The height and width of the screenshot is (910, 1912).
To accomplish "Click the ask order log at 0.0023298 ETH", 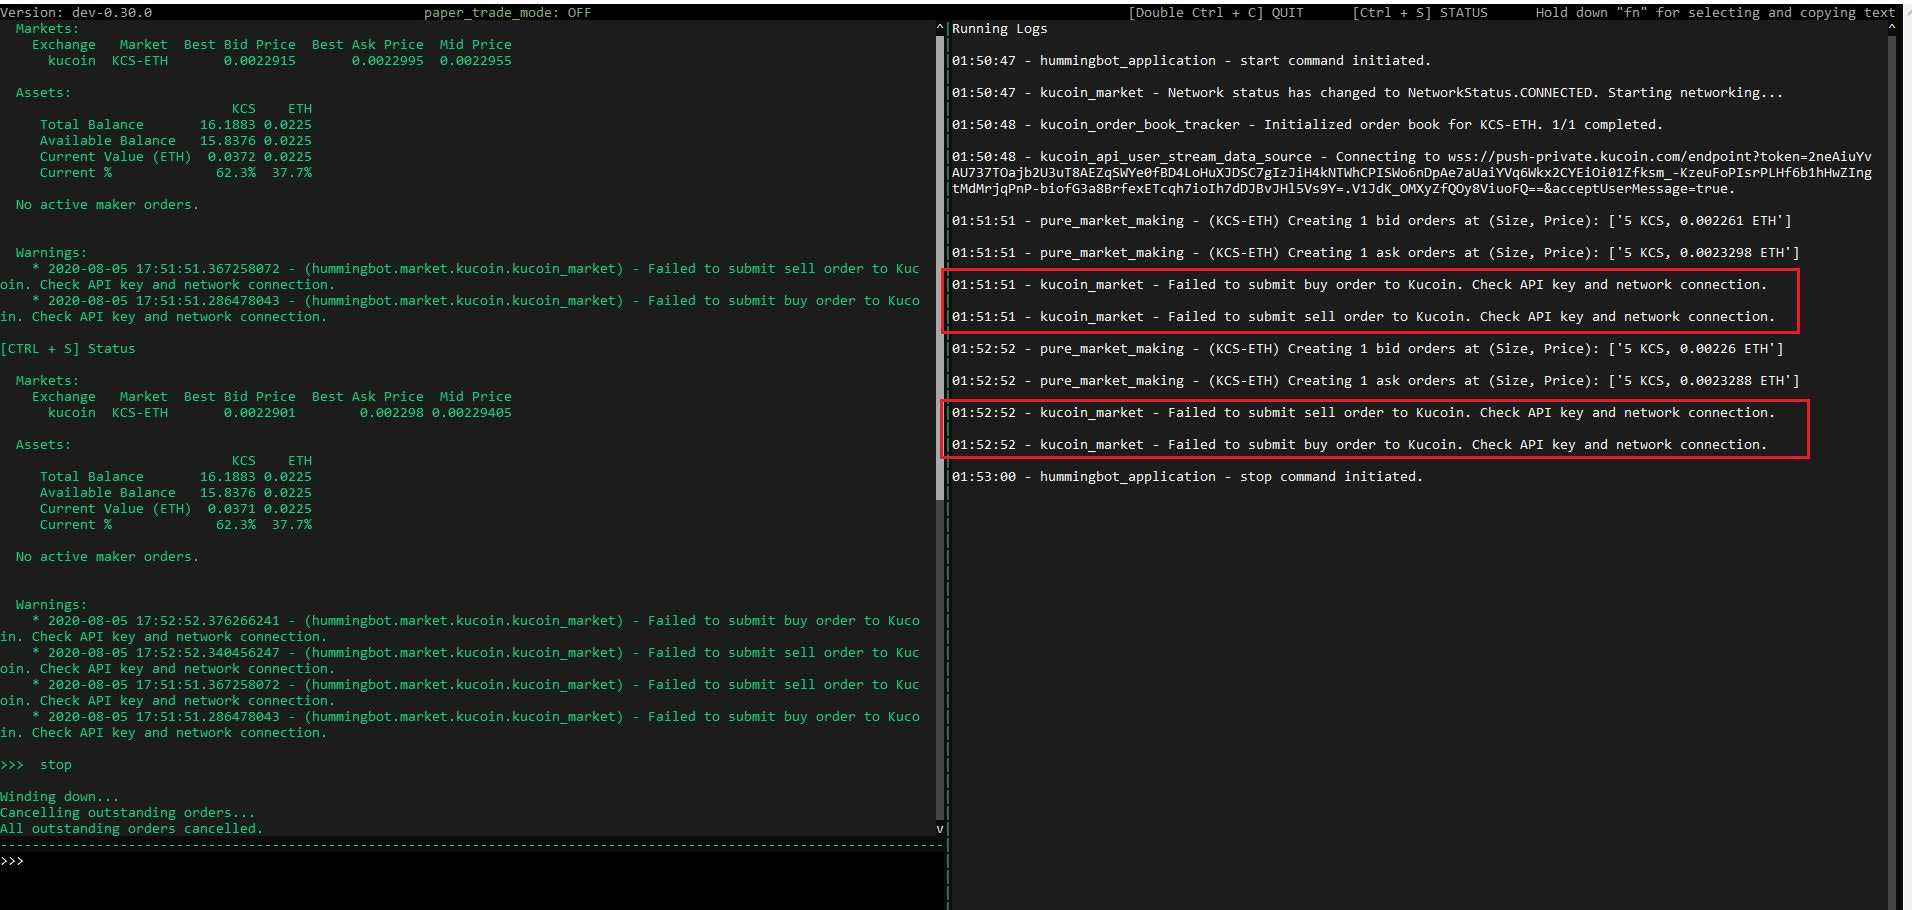I will 1375,253.
